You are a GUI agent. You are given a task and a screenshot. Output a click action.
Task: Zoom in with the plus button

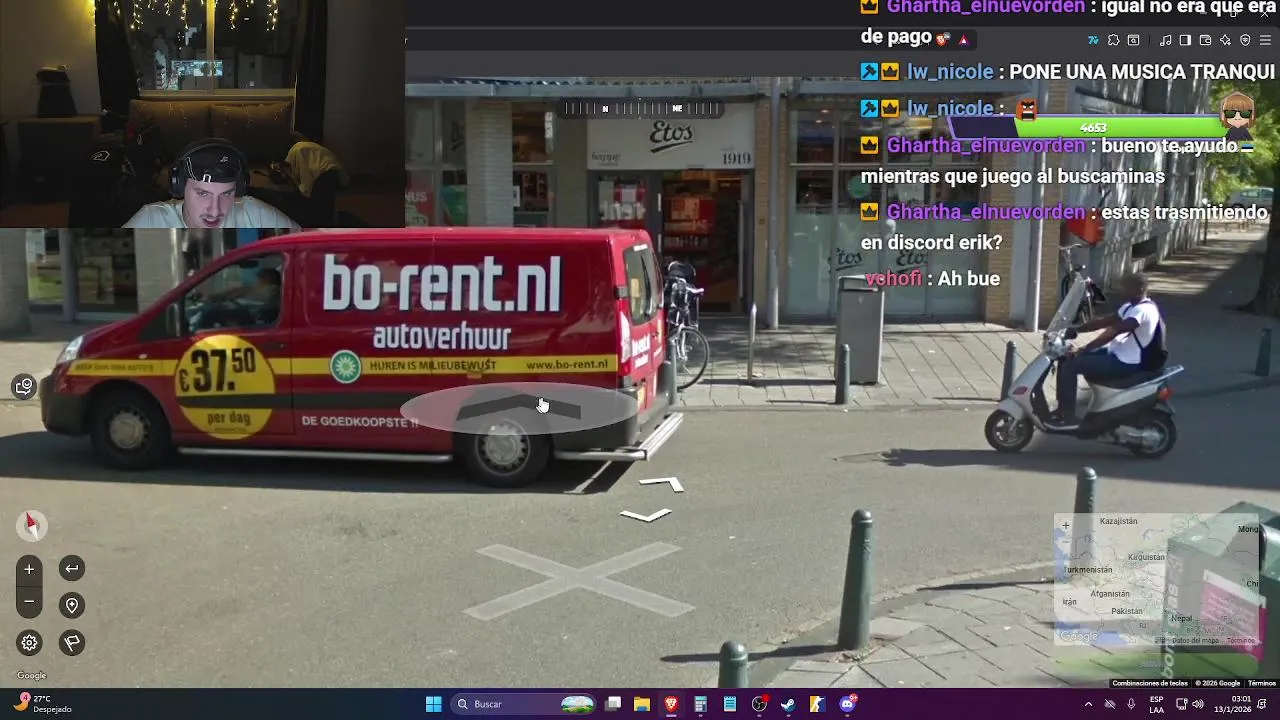click(x=29, y=569)
